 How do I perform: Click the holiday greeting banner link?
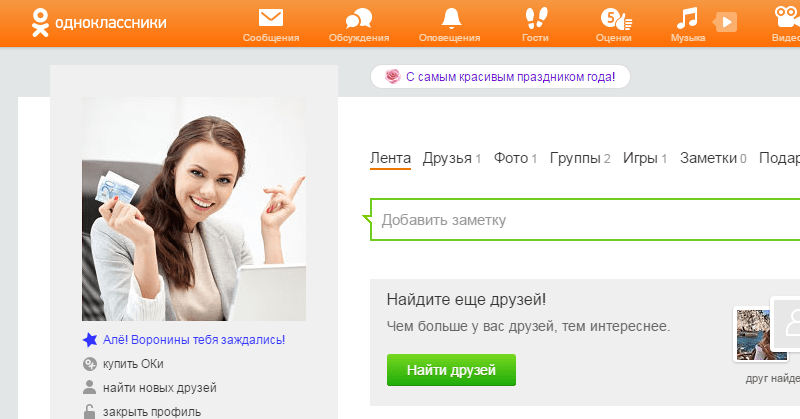tap(500, 77)
